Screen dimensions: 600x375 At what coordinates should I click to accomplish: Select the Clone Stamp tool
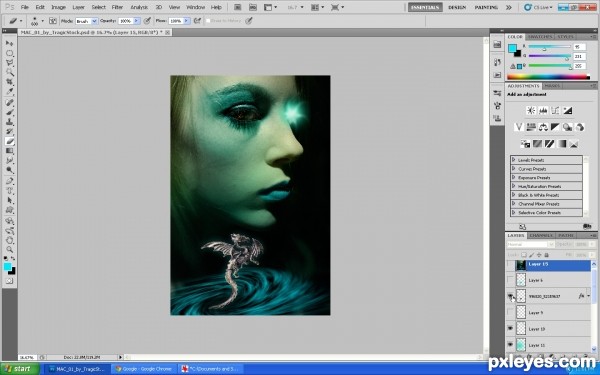tap(10, 122)
